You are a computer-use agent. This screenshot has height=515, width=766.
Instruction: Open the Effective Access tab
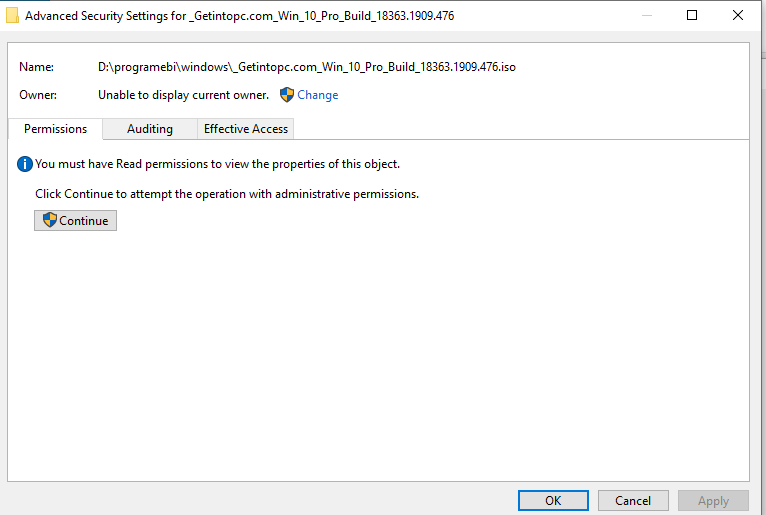coord(246,129)
